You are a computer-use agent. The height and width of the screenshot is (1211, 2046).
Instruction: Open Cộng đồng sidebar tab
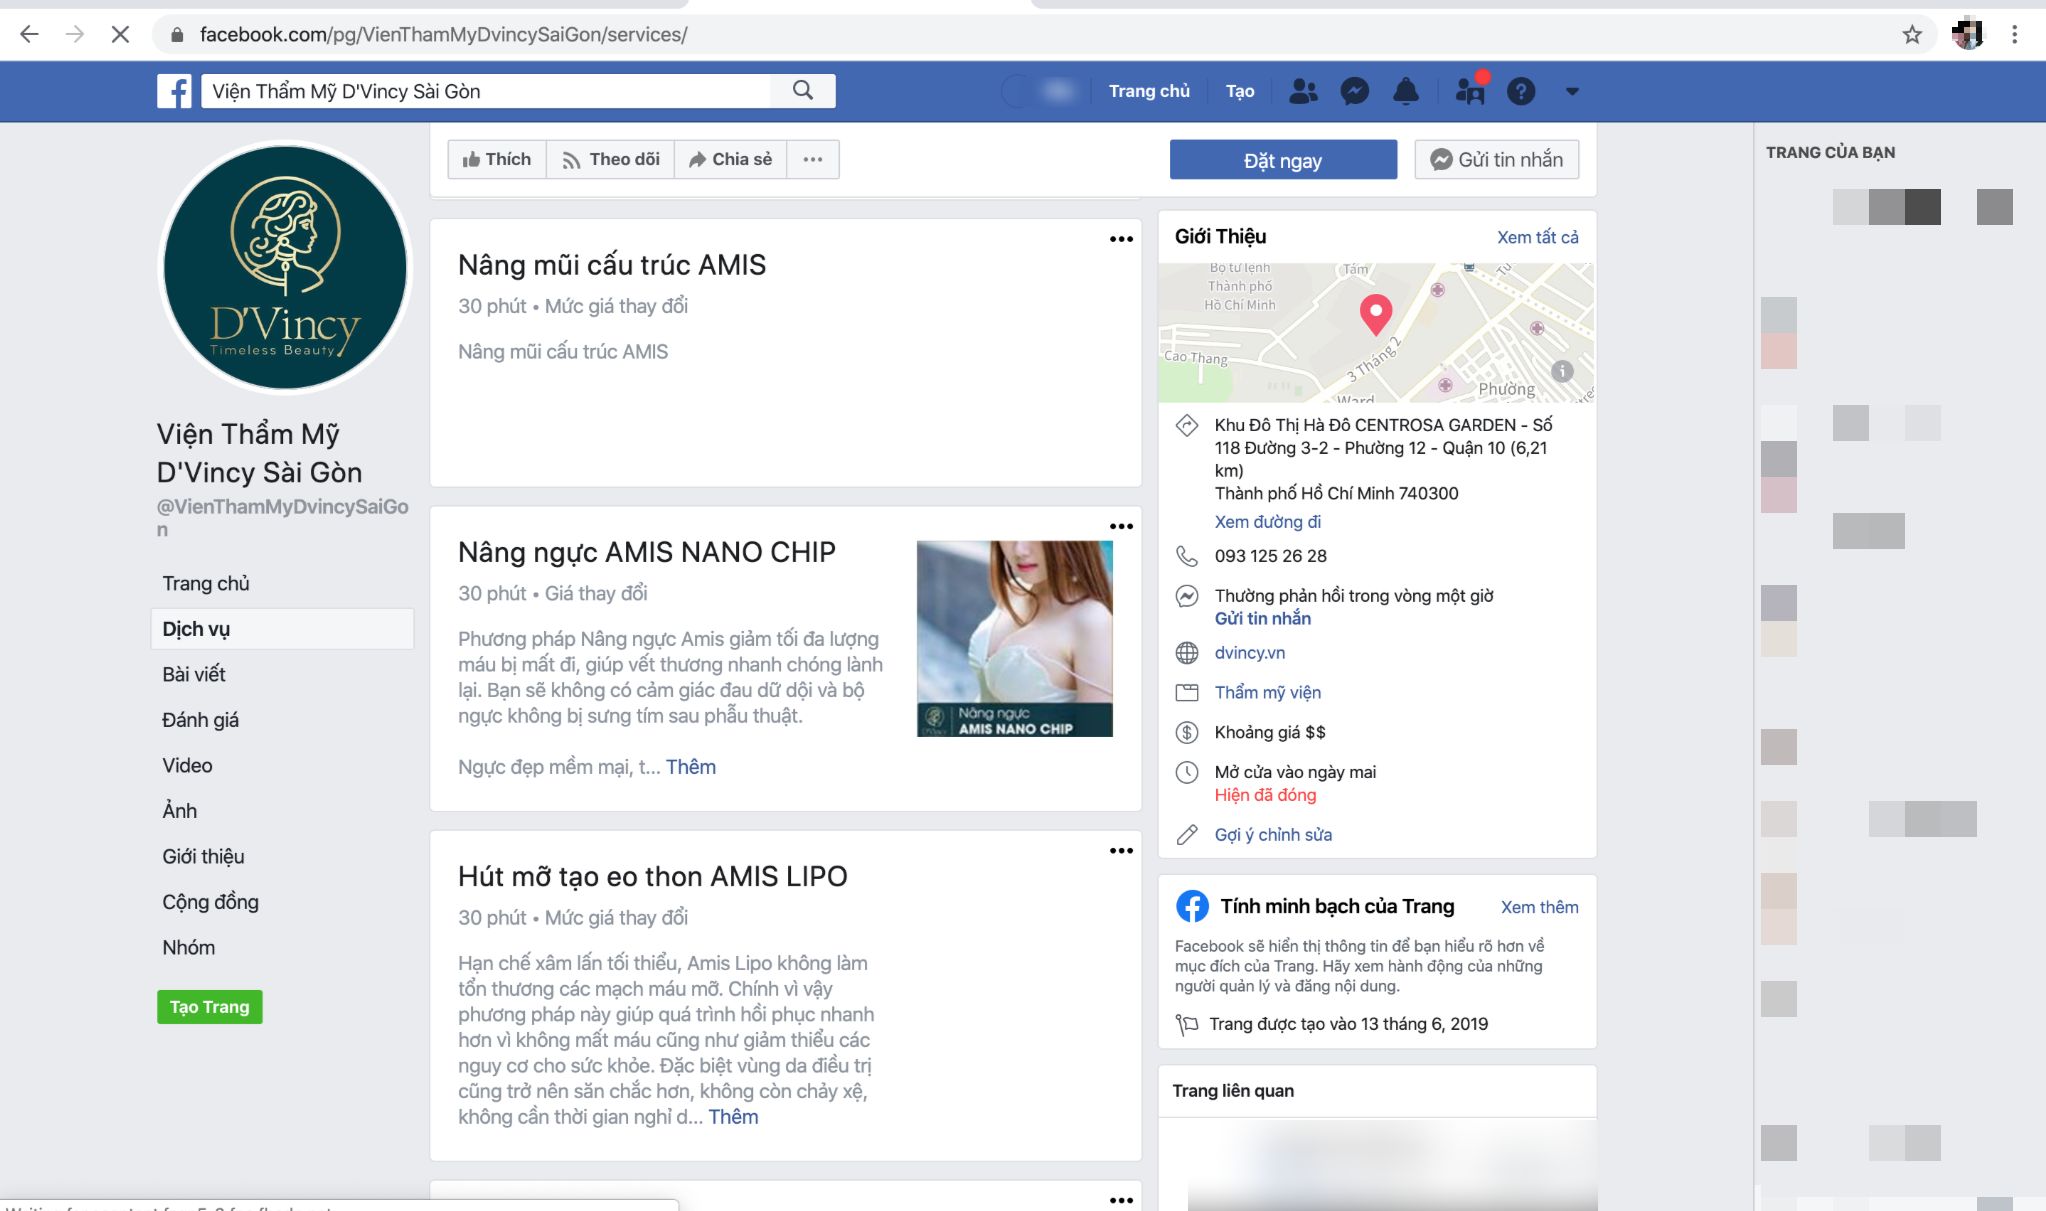coord(210,902)
